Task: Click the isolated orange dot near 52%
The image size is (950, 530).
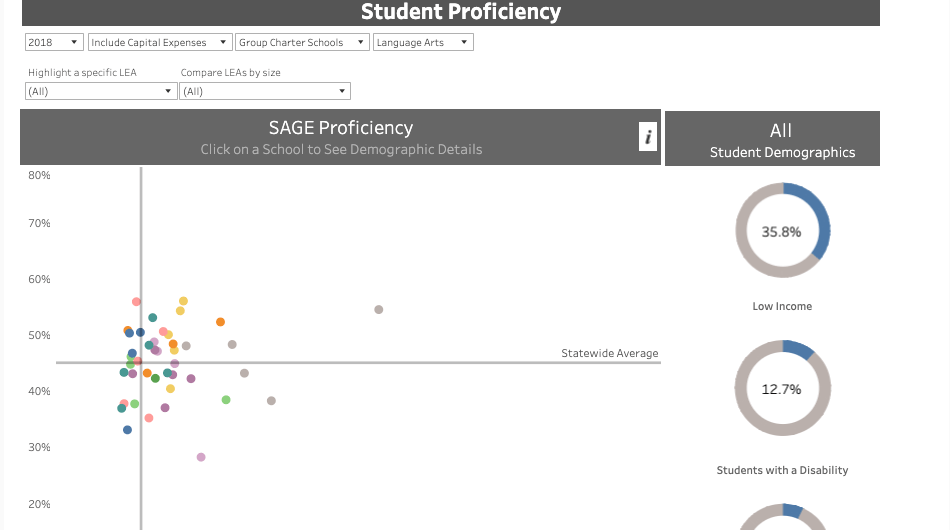Action: [220, 322]
